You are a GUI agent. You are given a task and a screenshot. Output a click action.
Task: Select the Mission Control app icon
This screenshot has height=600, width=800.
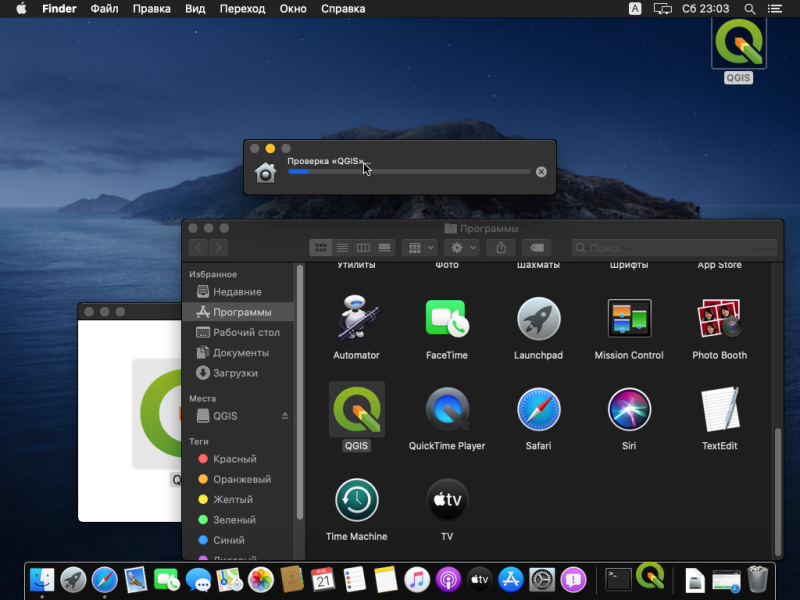[x=629, y=318]
